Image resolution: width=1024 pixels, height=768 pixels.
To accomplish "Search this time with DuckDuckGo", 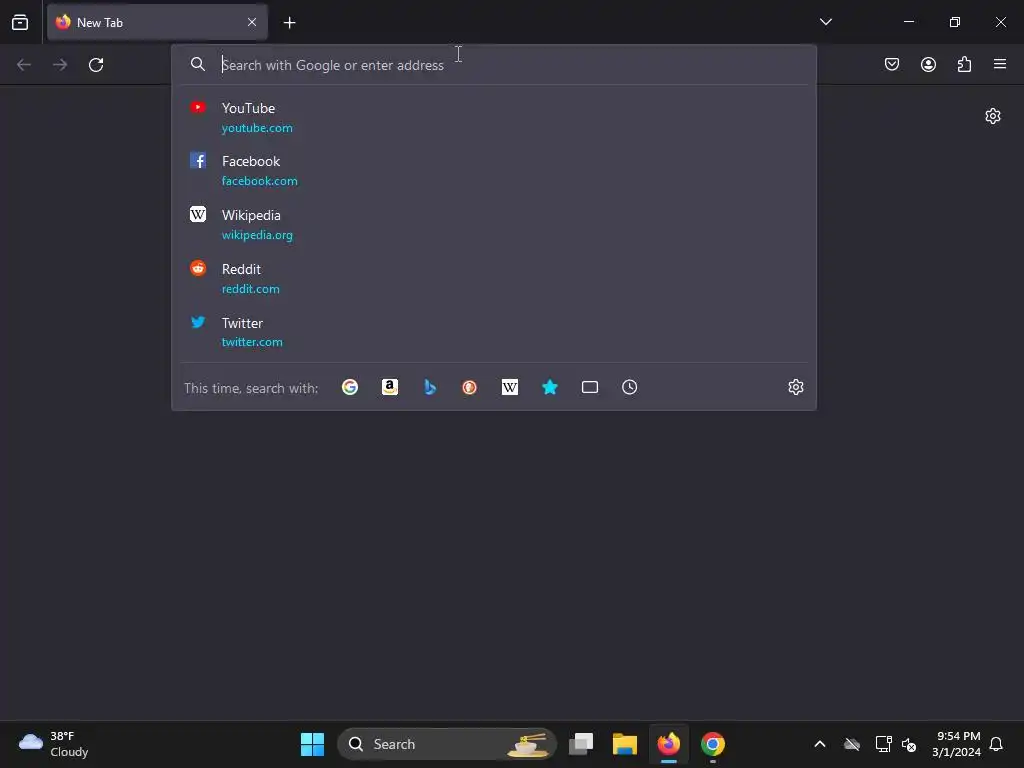I will 470,387.
